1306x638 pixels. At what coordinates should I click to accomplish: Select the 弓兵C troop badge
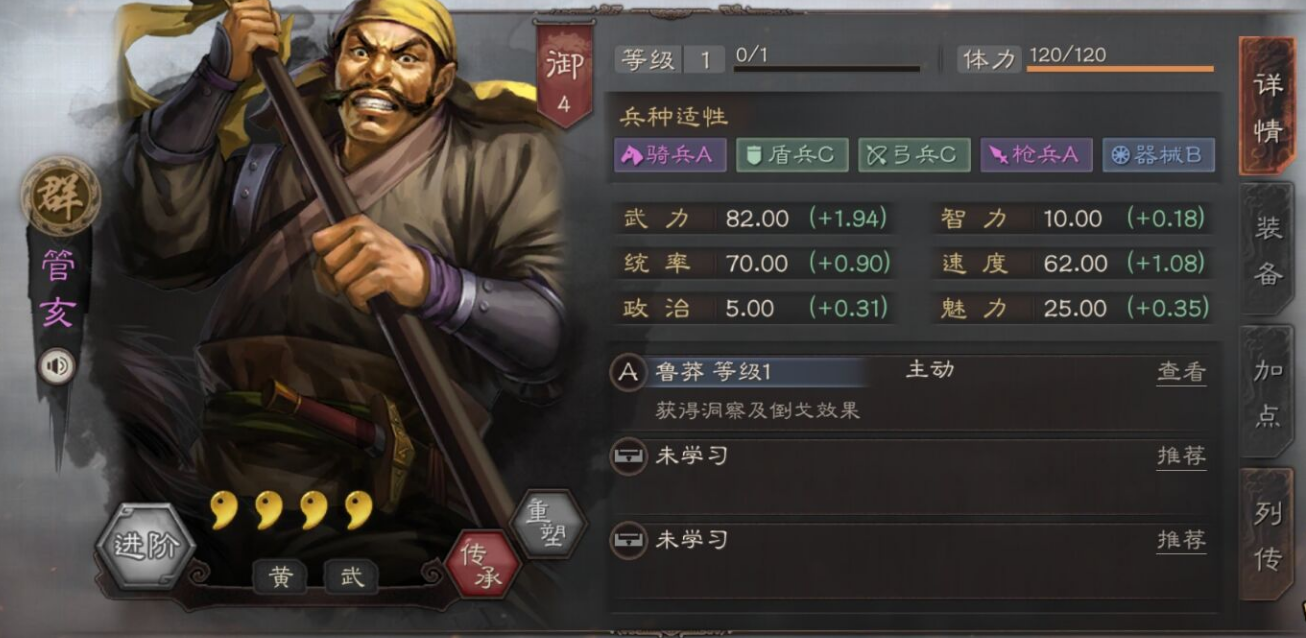click(914, 155)
